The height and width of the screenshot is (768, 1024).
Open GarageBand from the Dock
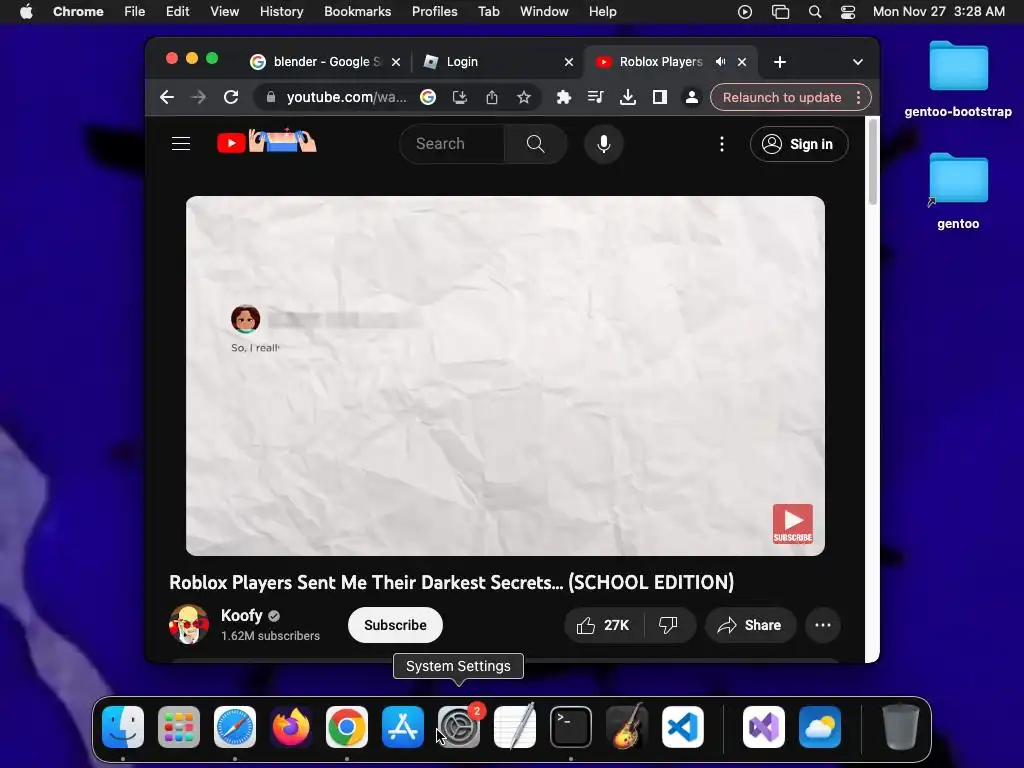(x=627, y=727)
